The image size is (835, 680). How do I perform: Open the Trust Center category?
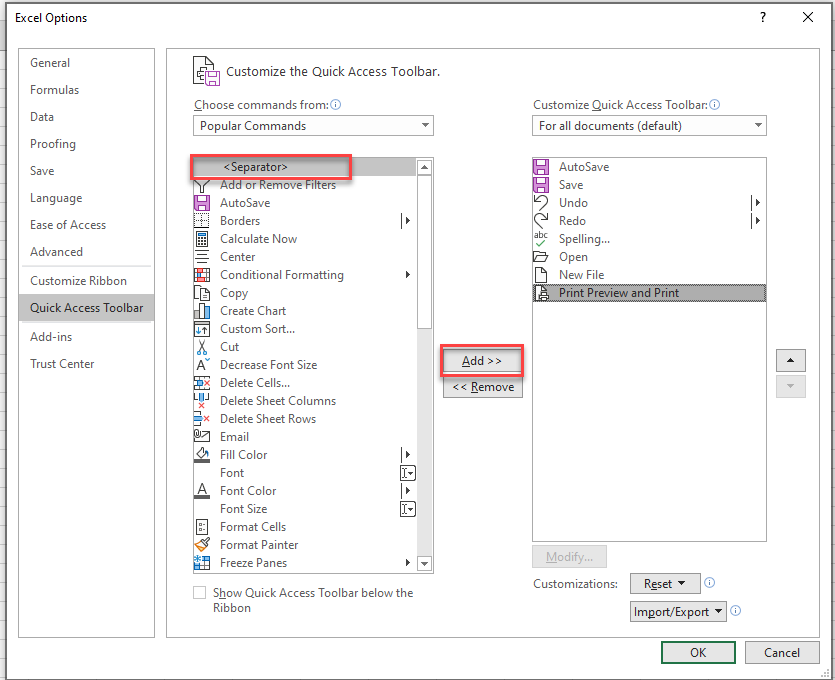(x=86, y=364)
